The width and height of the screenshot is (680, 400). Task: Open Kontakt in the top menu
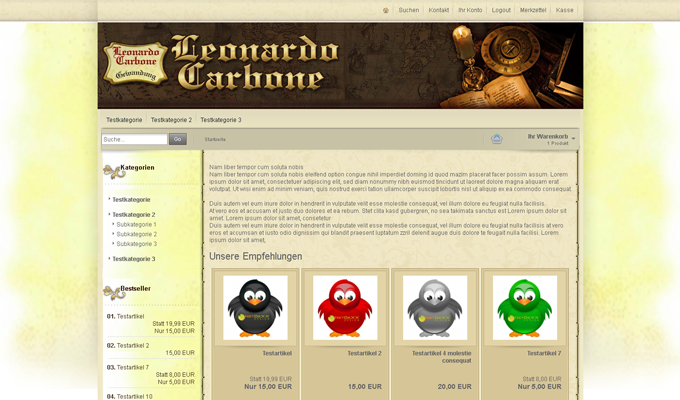[x=438, y=10]
